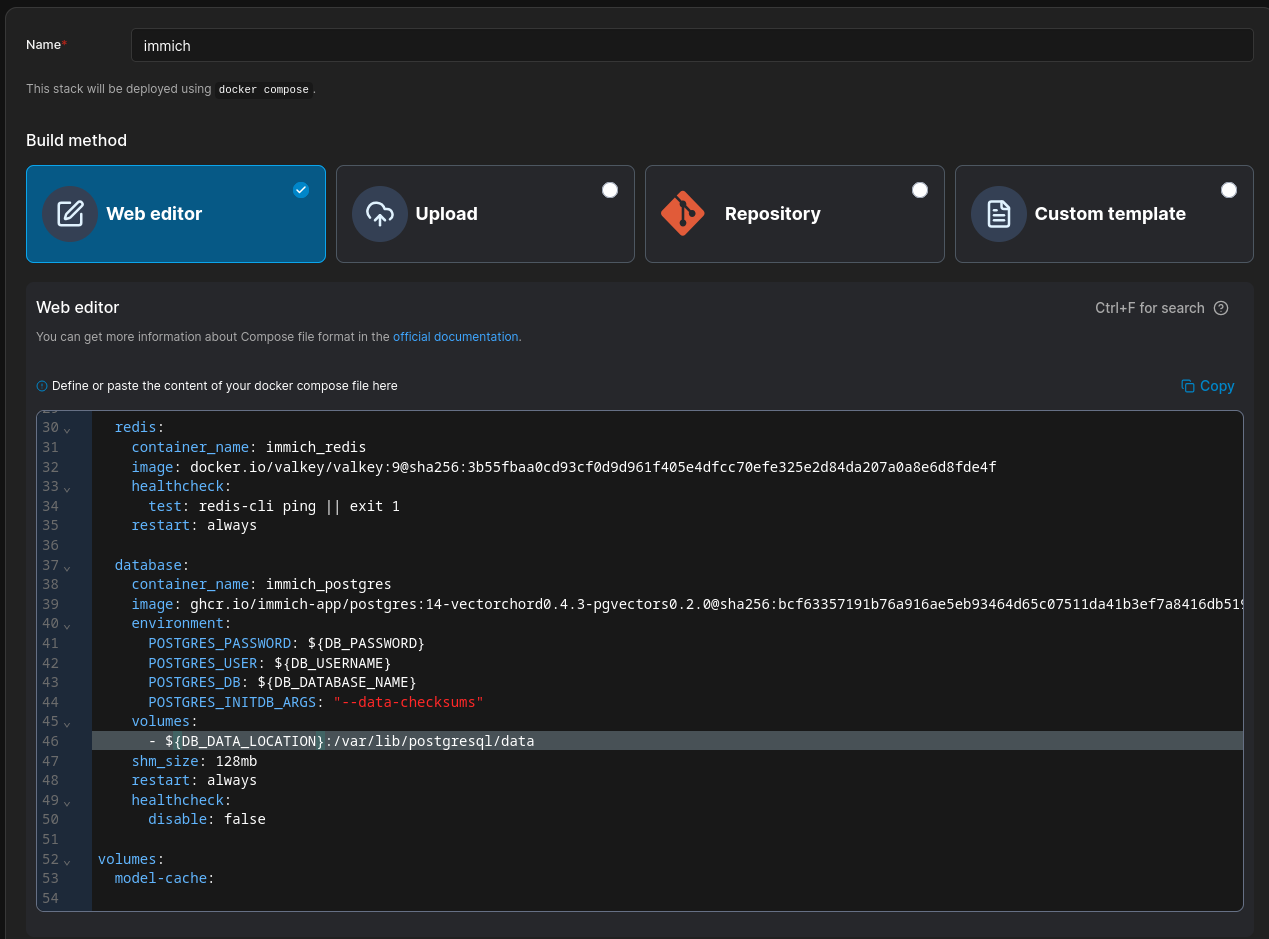The height and width of the screenshot is (939, 1269).
Task: Click the "--data-checksums" string value
Action: (x=408, y=702)
